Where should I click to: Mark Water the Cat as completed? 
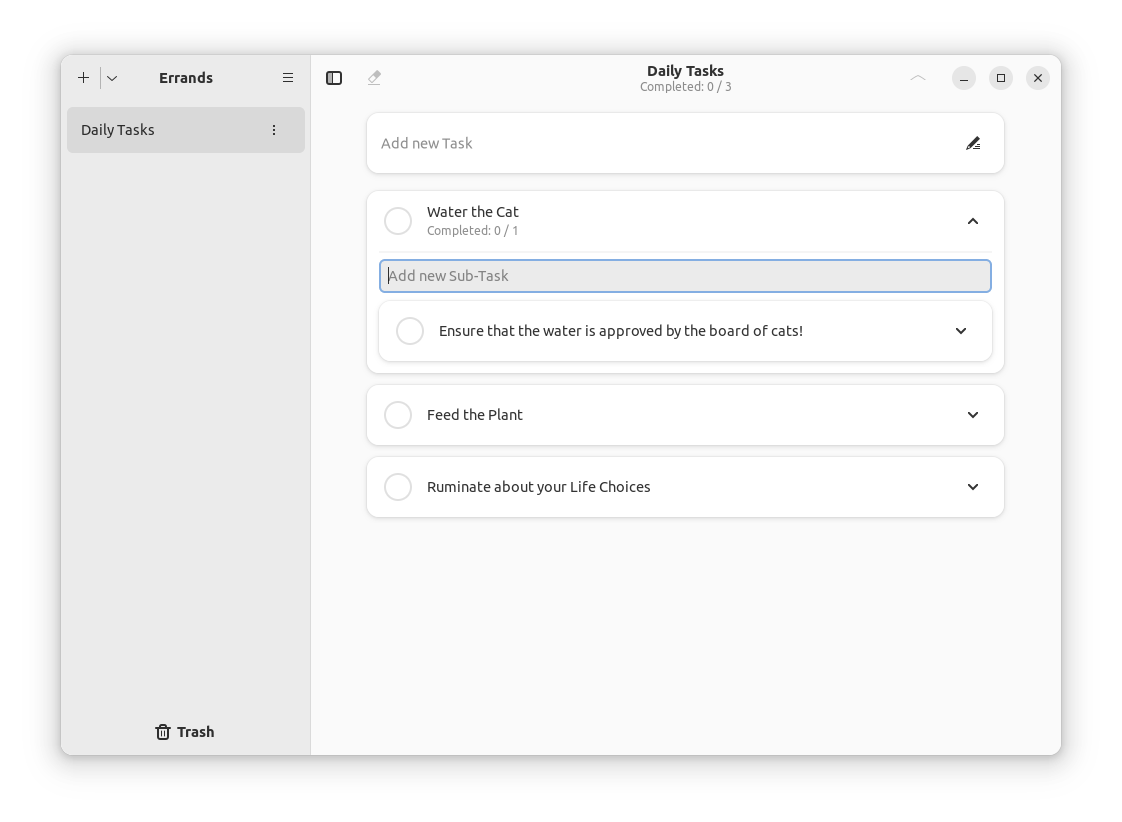pyautogui.click(x=398, y=220)
